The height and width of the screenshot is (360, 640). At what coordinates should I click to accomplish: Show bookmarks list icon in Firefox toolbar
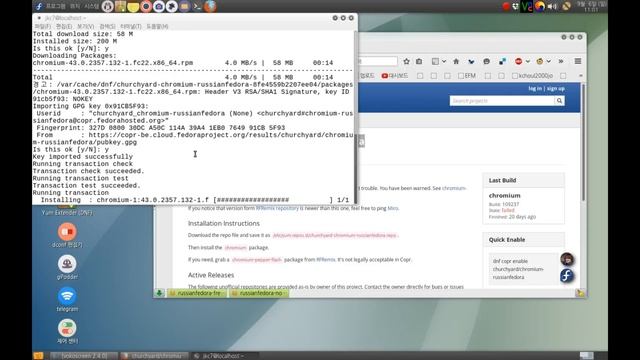point(419,61)
